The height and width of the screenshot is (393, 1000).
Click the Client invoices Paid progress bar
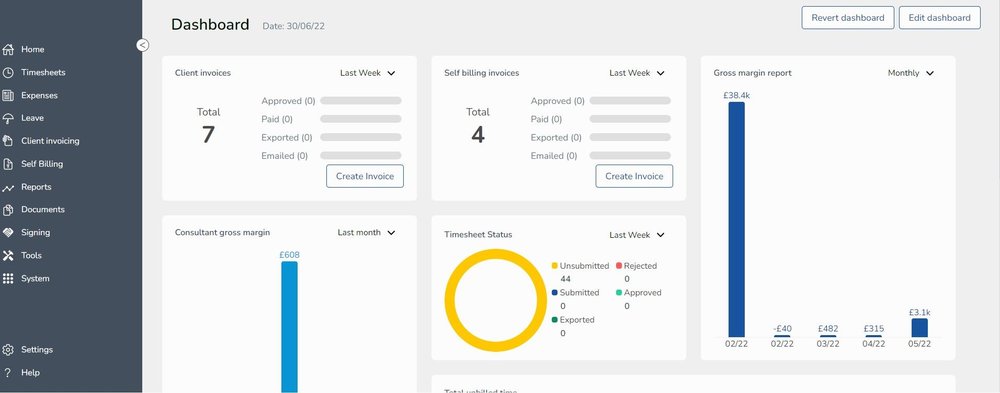point(361,119)
